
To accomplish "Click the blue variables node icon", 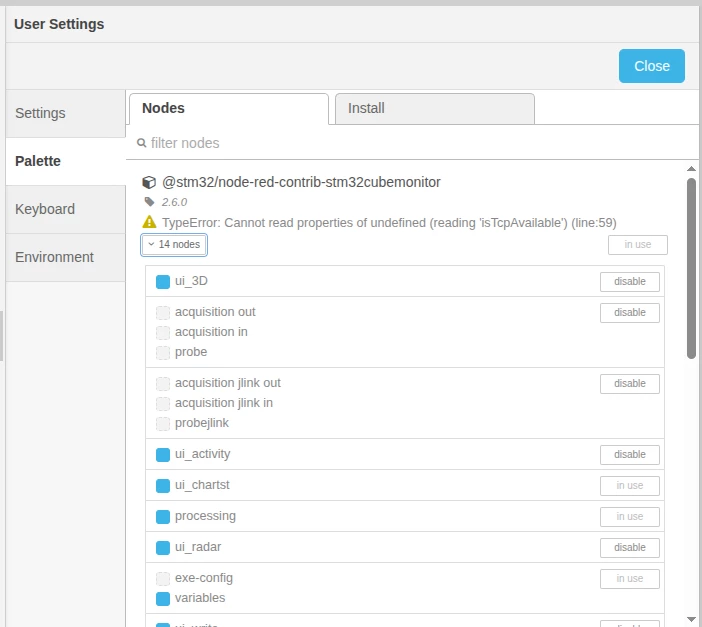I will (163, 598).
